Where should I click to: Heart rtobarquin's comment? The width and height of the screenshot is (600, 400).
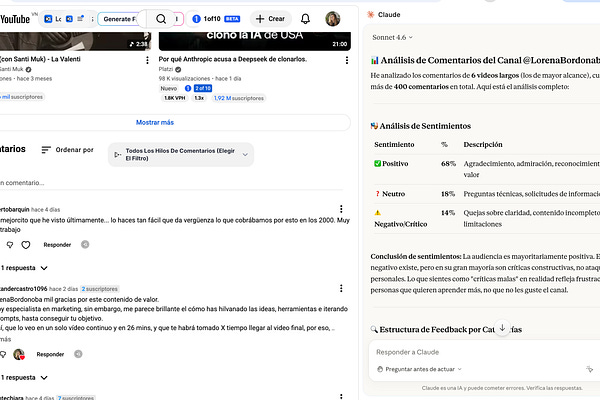pos(26,245)
